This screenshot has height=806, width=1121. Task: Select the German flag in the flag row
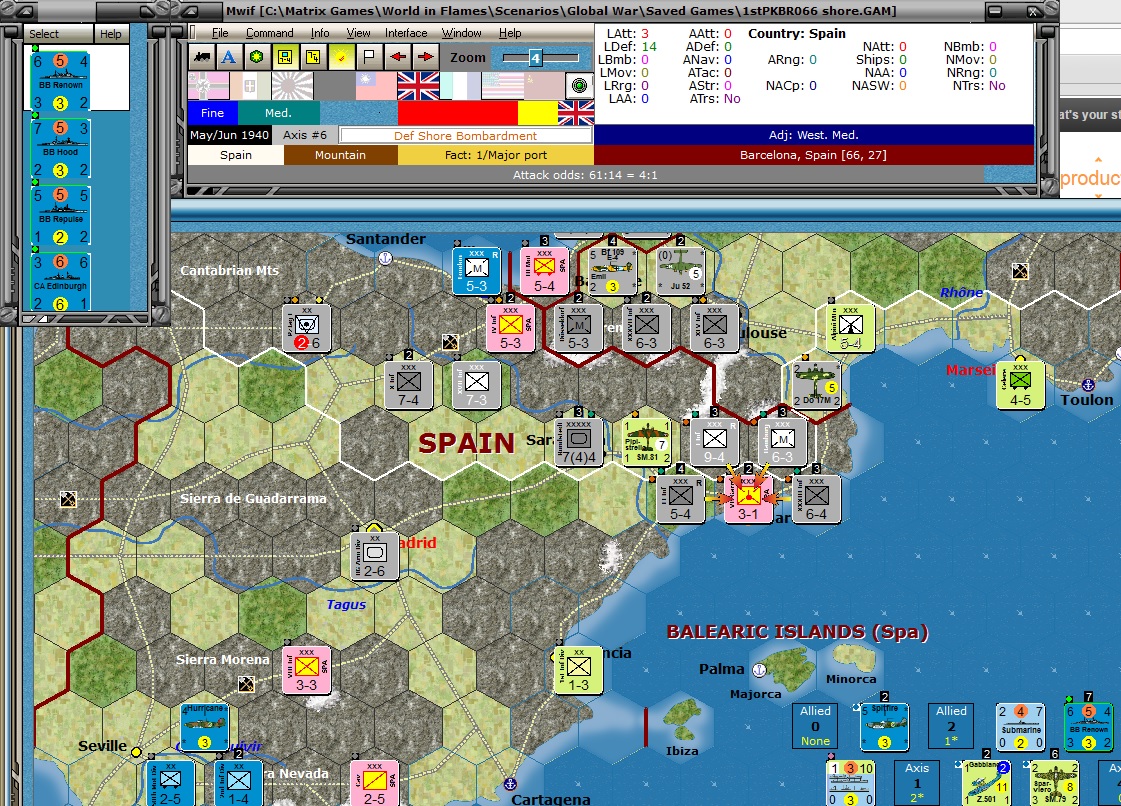(208, 86)
